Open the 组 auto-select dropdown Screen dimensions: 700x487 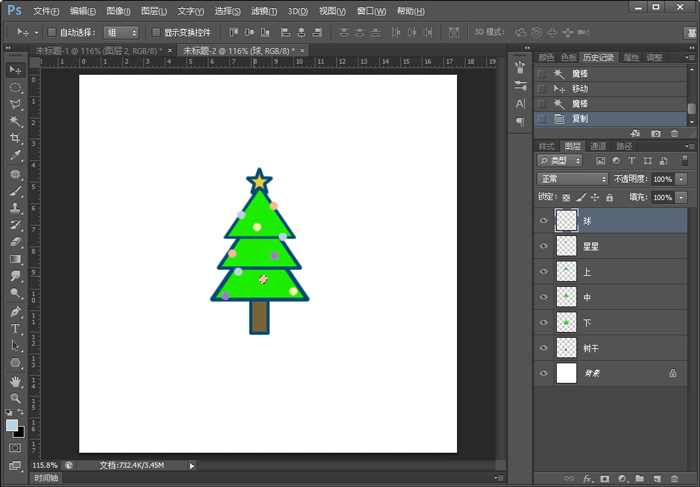(121, 32)
